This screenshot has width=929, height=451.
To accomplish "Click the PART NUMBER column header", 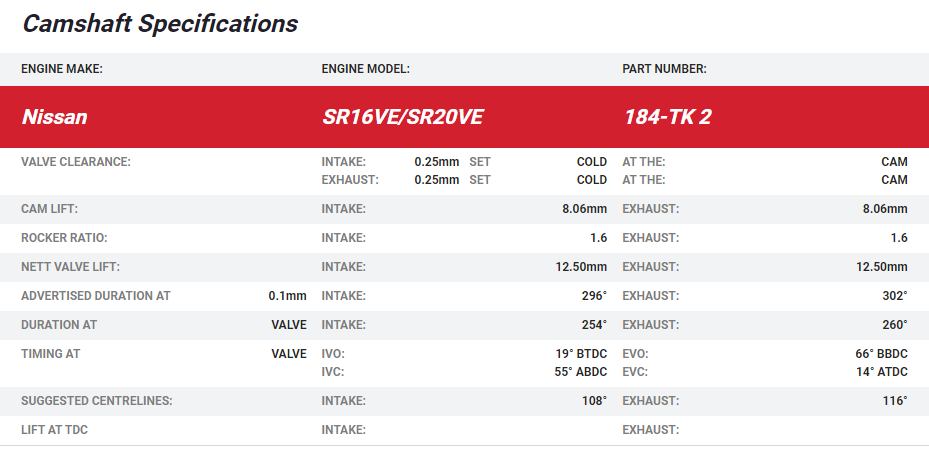I will pyautogui.click(x=664, y=69).
